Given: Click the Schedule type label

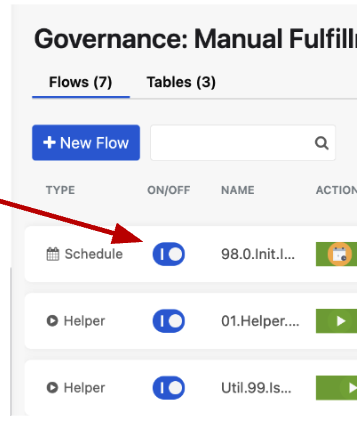Looking at the screenshot, I should 94,254.
